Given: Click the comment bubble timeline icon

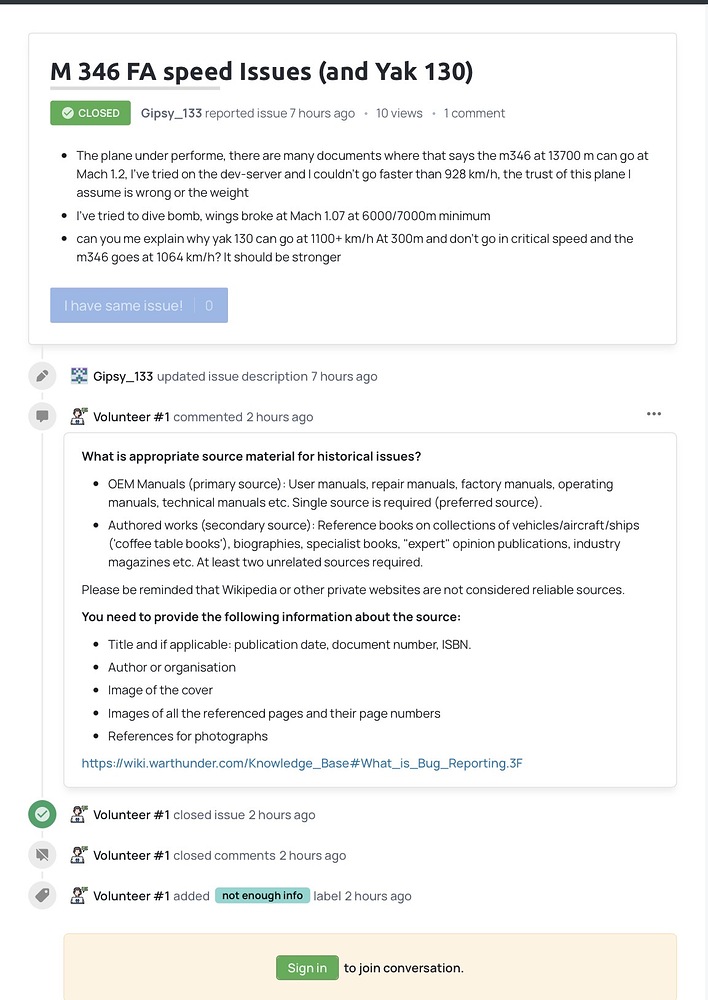Looking at the screenshot, I should (x=42, y=416).
